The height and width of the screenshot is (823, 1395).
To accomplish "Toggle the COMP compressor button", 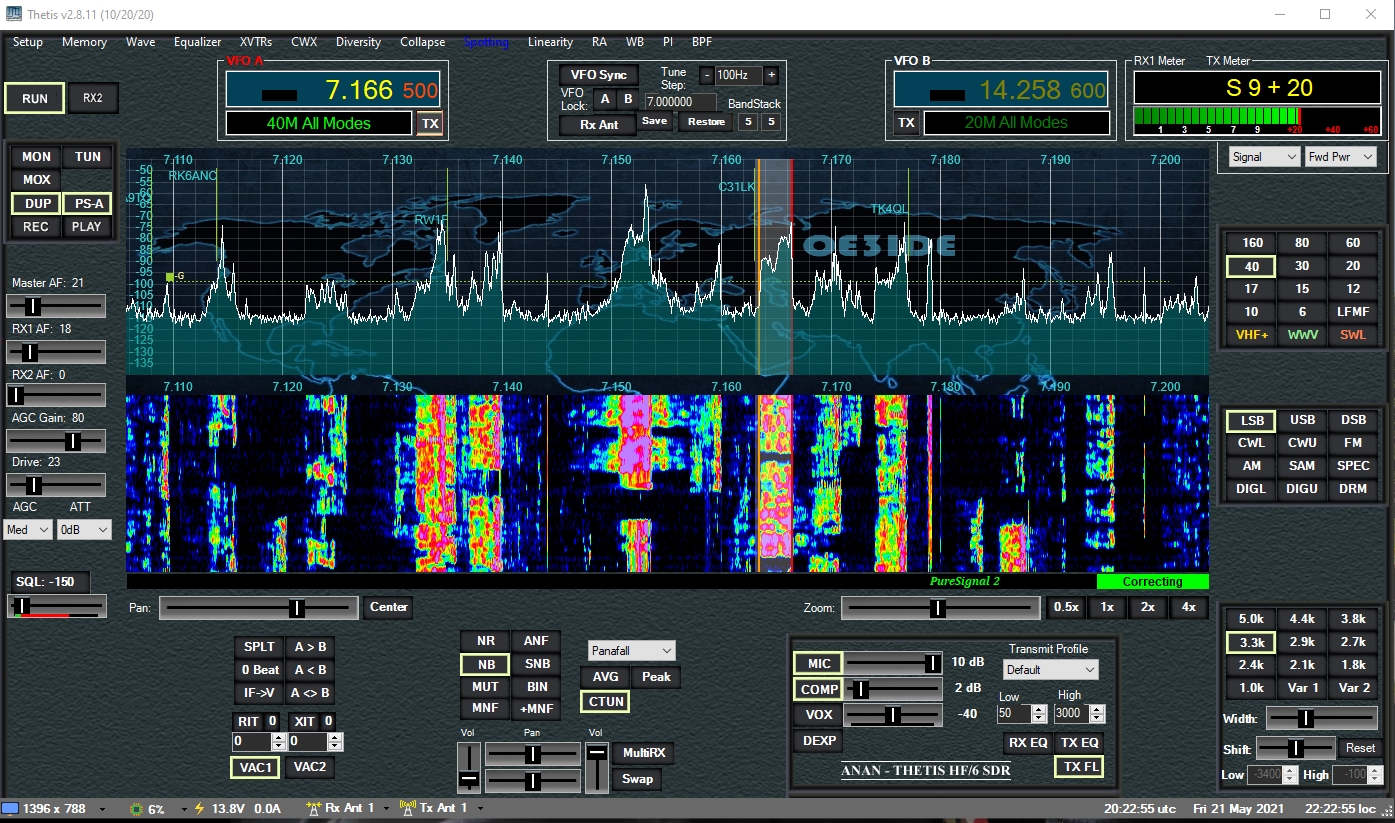I will pos(819,690).
